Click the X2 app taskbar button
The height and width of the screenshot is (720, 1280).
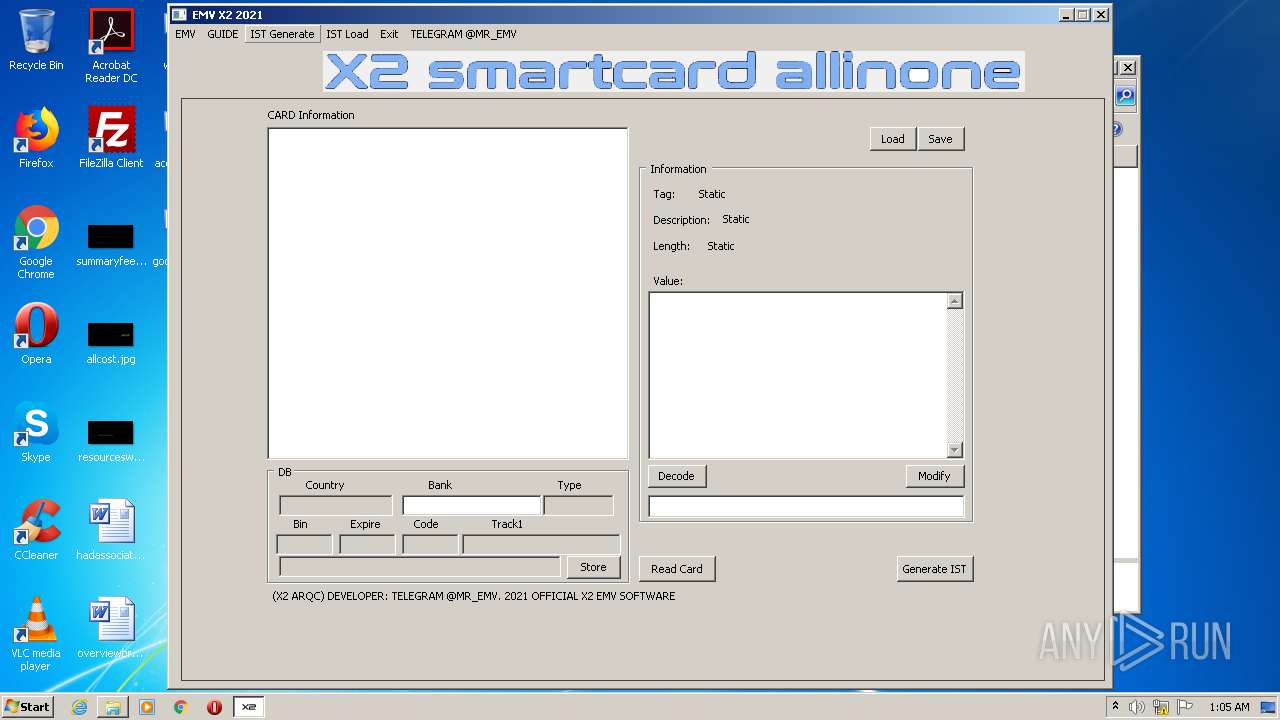pos(249,707)
